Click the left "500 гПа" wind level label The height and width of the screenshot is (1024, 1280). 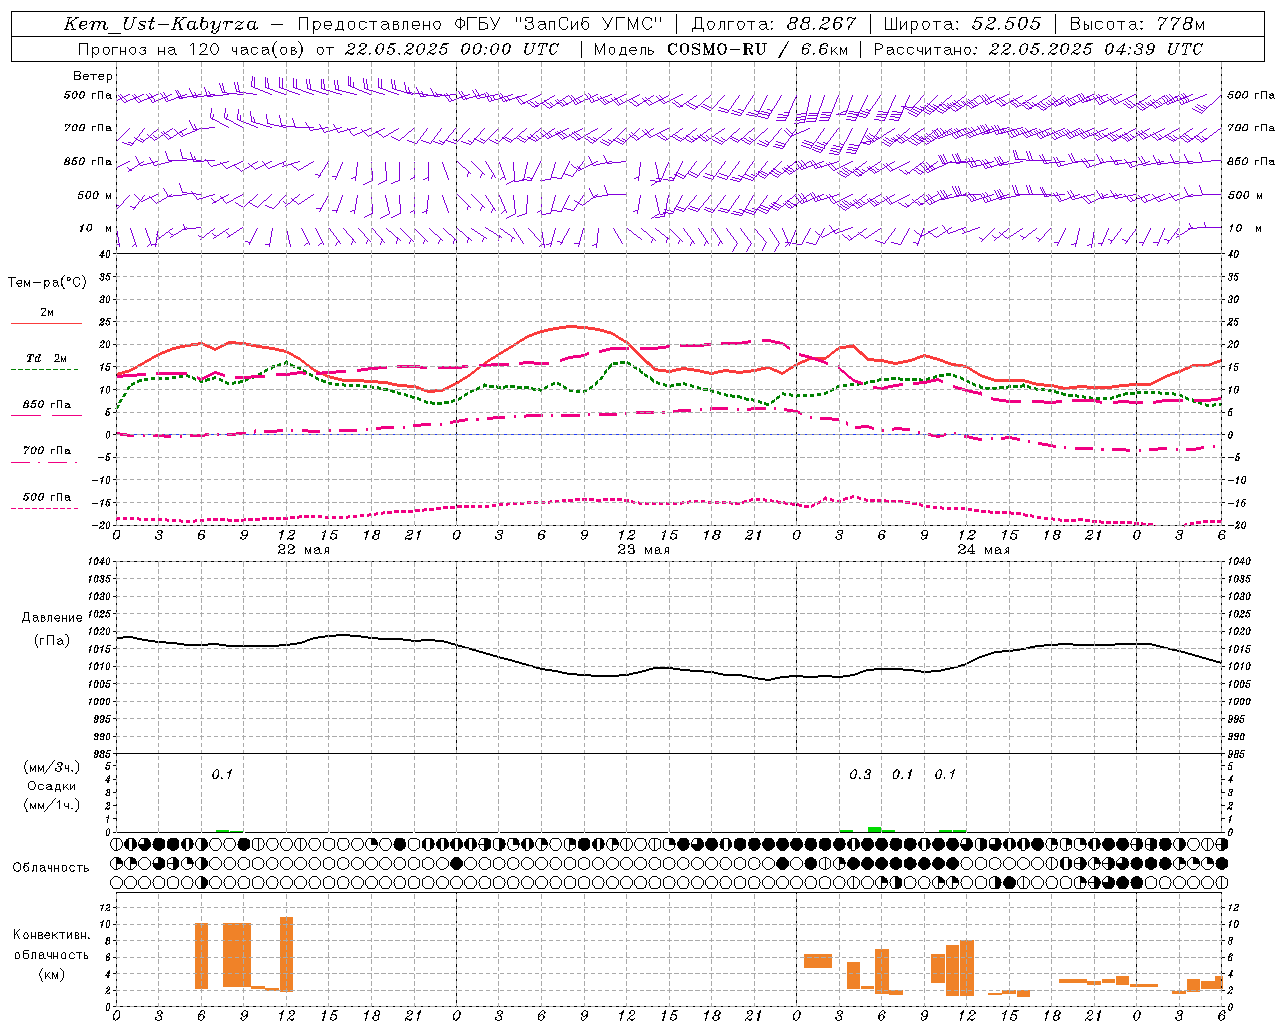[x=88, y=95]
